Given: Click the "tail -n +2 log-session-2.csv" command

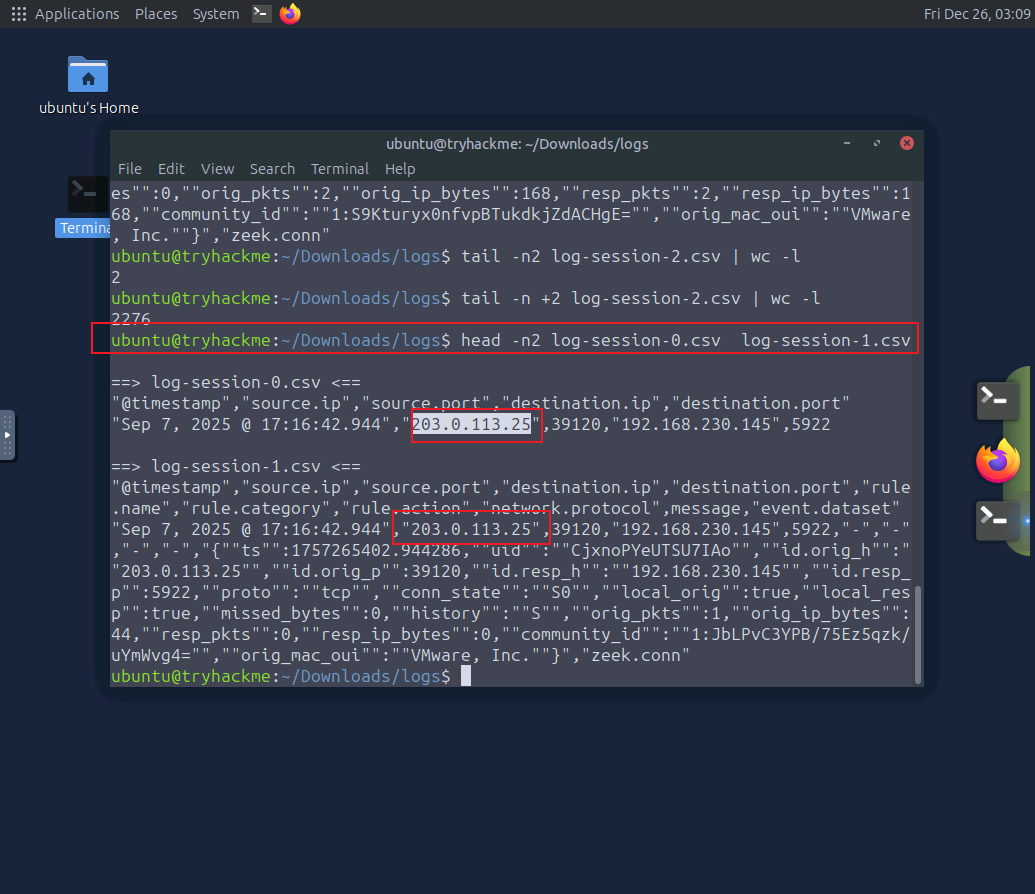Looking at the screenshot, I should (601, 298).
